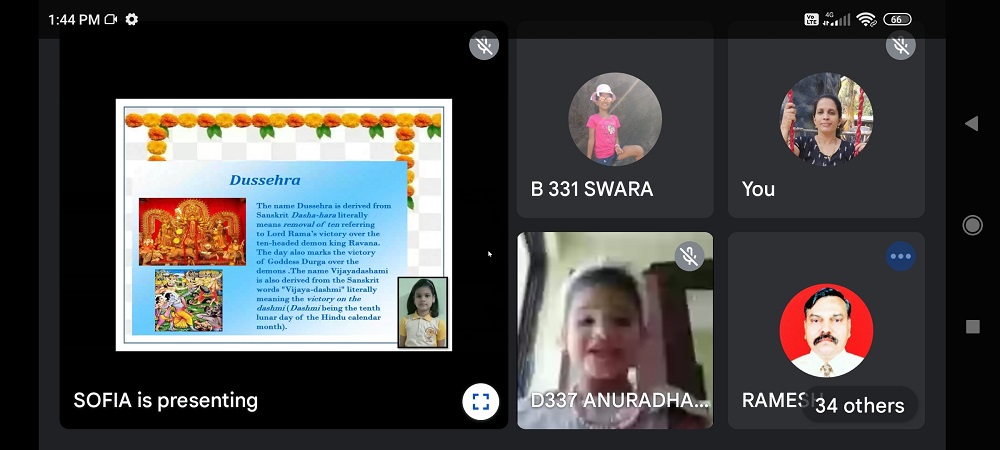Expand SOFIA's presentation to full screen

tap(480, 402)
